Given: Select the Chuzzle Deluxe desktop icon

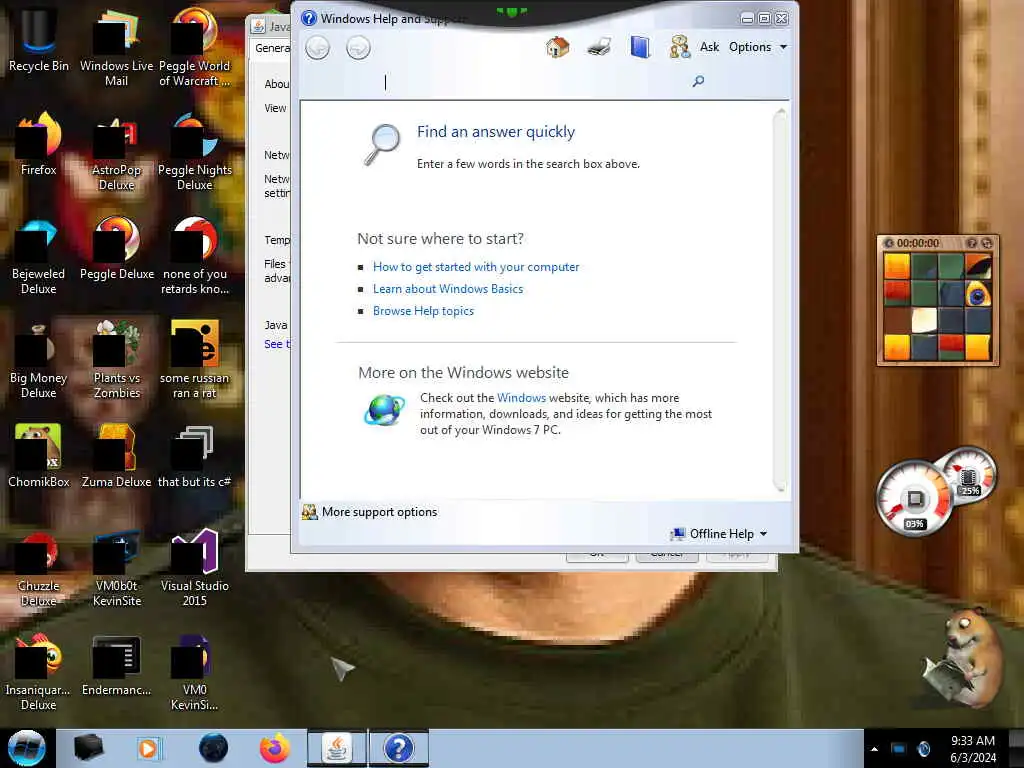Looking at the screenshot, I should 39,568.
